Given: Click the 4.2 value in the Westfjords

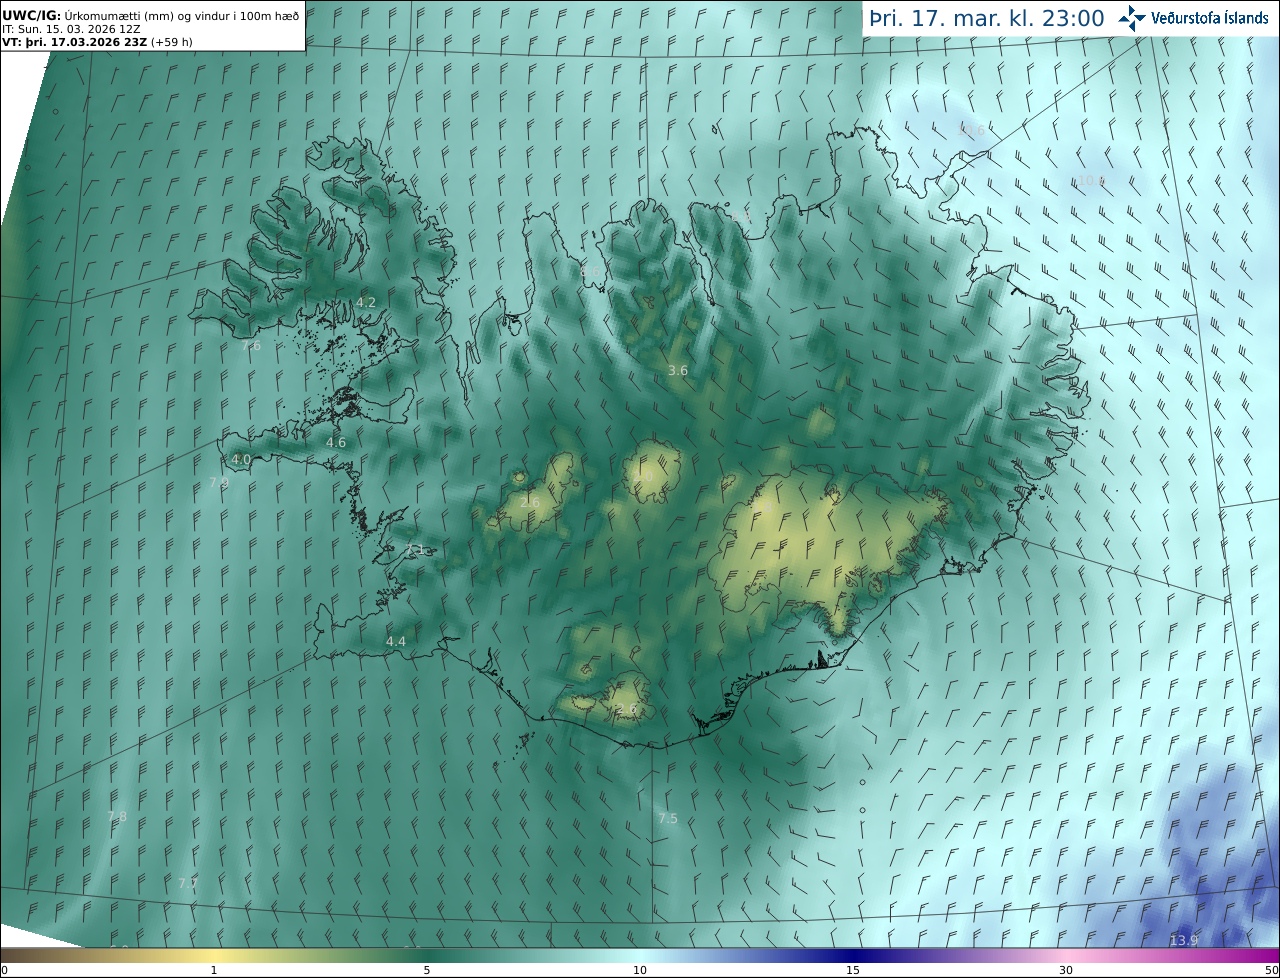Looking at the screenshot, I should pyautogui.click(x=366, y=302).
